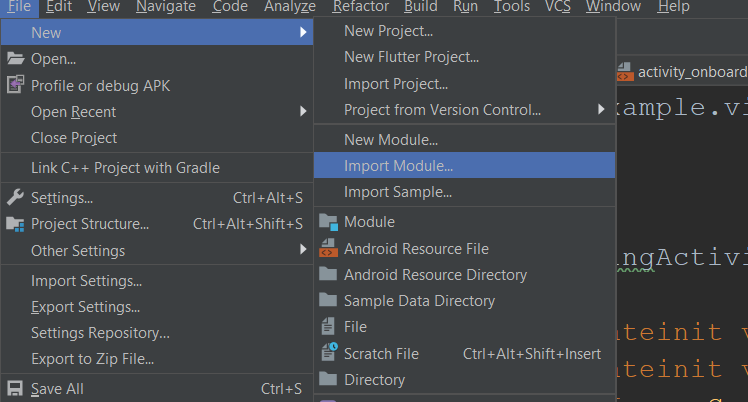This screenshot has height=402, width=748.
Task: Expand the Open Recent submenu arrow
Action: click(302, 112)
